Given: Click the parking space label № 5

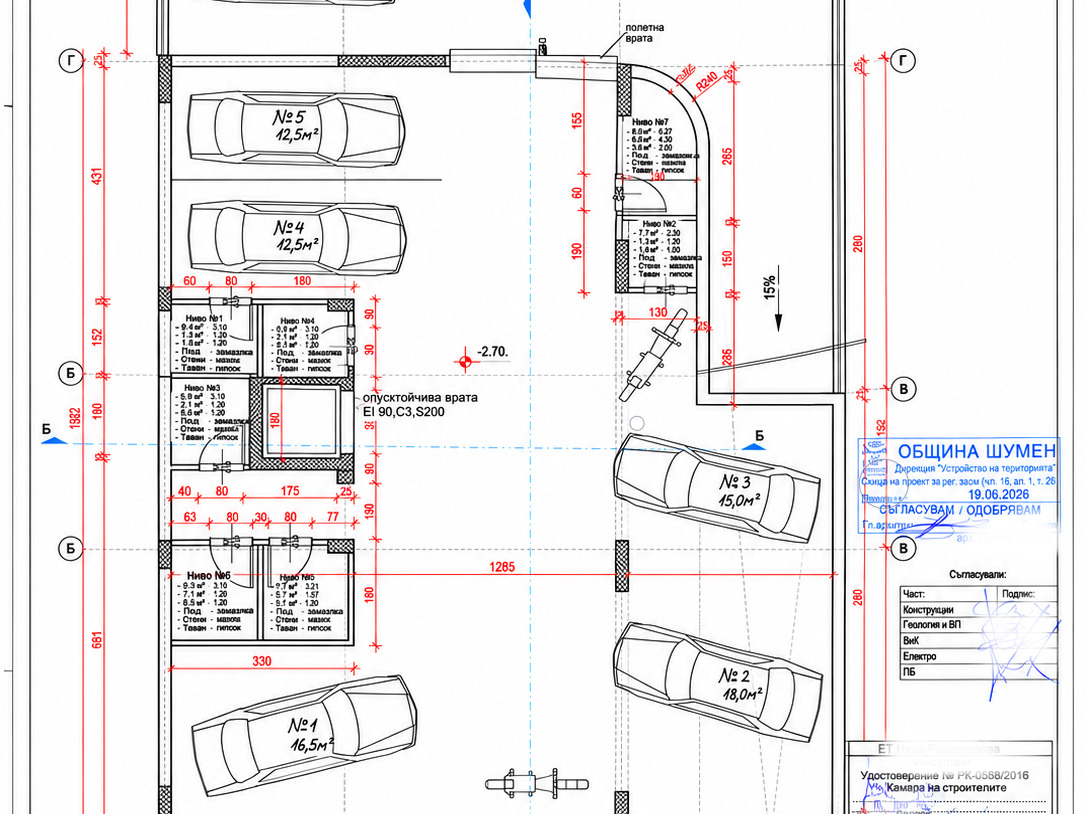Looking at the screenshot, I should coord(298,125).
